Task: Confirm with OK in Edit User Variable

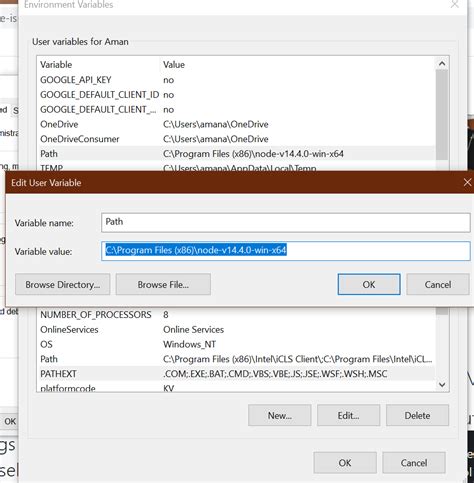Action: [x=369, y=284]
